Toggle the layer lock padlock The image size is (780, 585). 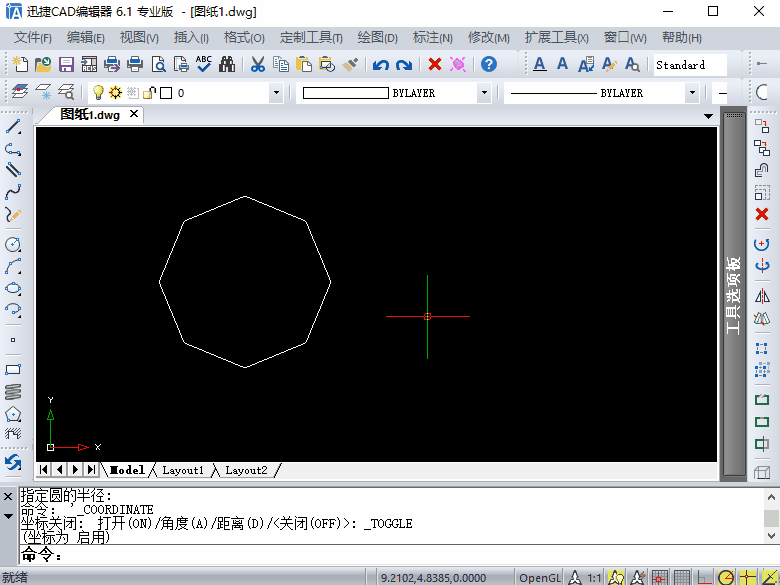pyautogui.click(x=150, y=93)
